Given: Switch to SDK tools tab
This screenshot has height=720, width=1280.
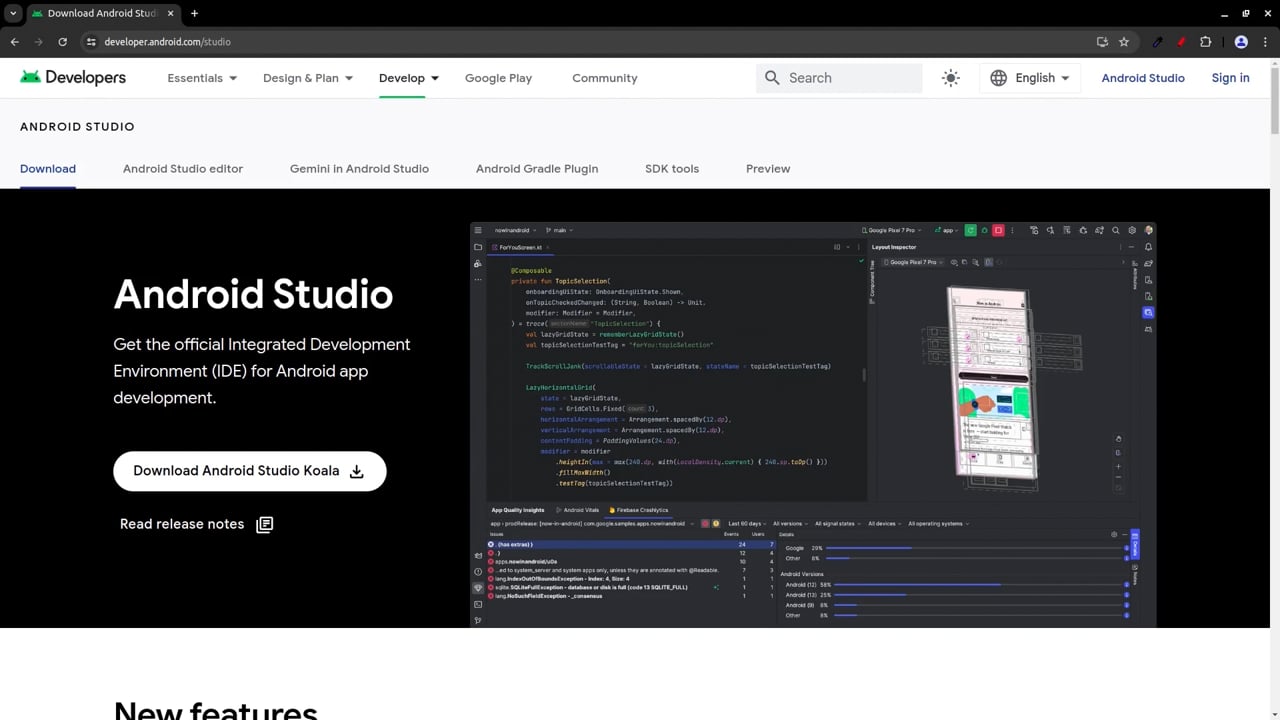Looking at the screenshot, I should click(672, 169).
